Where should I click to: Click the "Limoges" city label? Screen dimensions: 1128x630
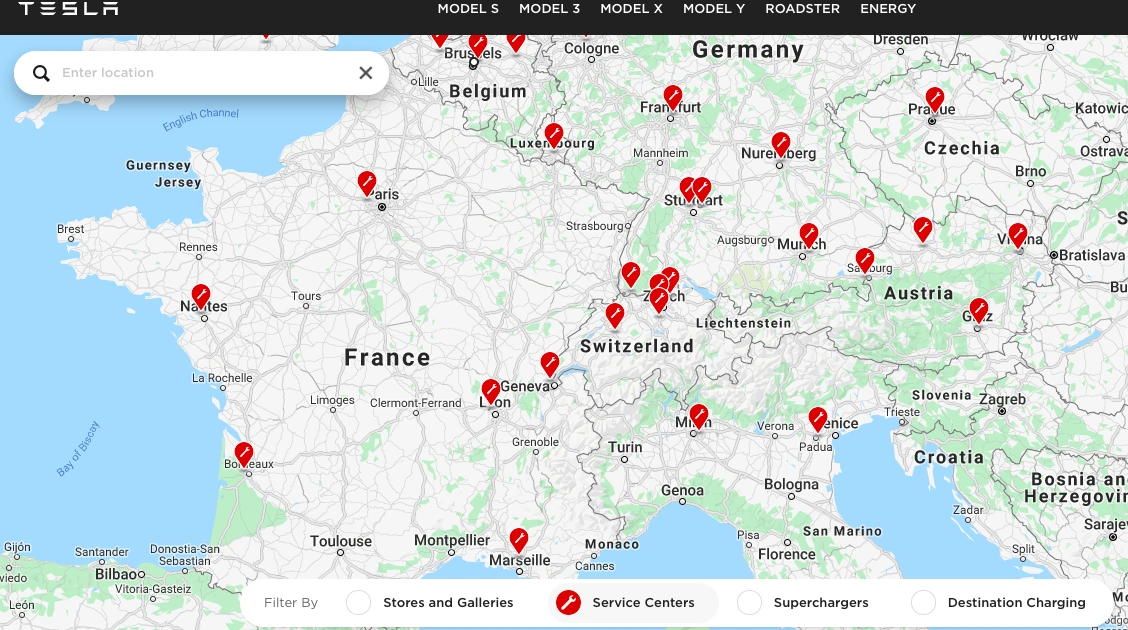(332, 400)
